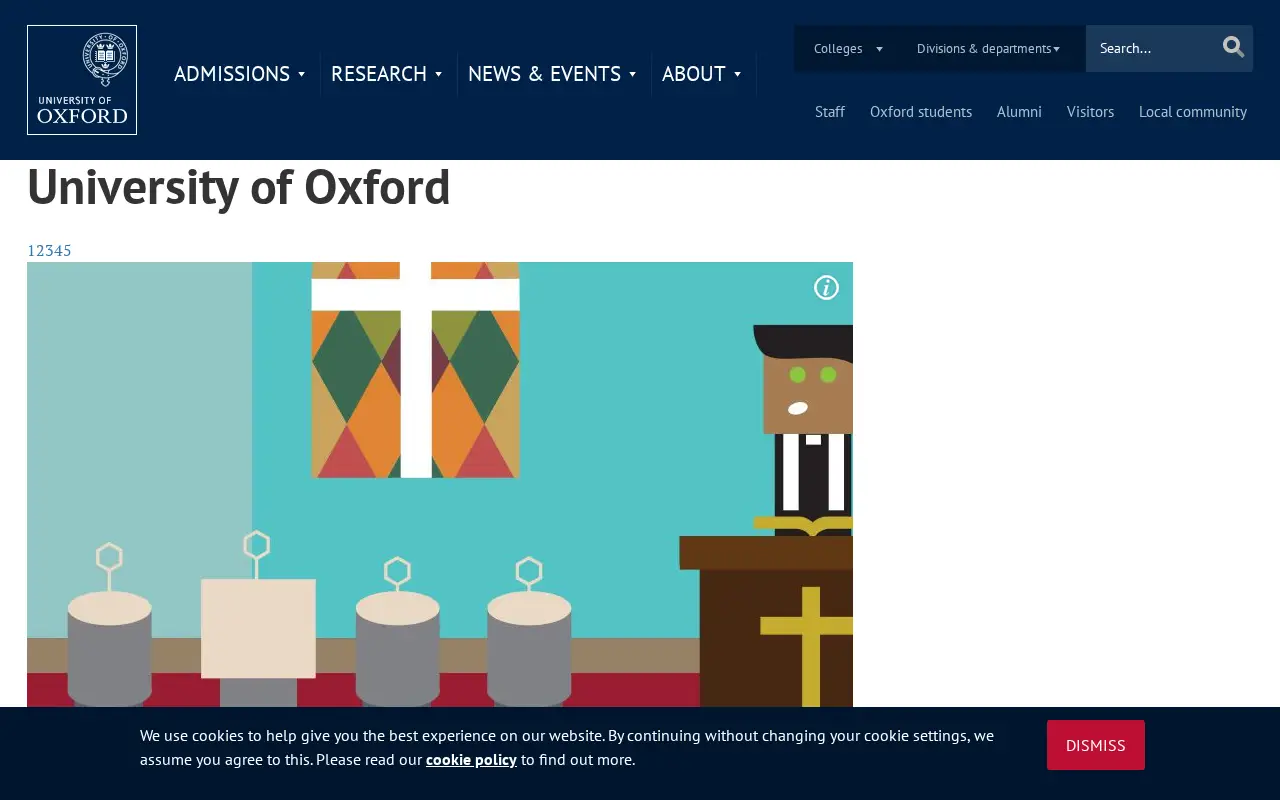
Task: Select slide 5 in the slideshow pager
Action: click(67, 251)
